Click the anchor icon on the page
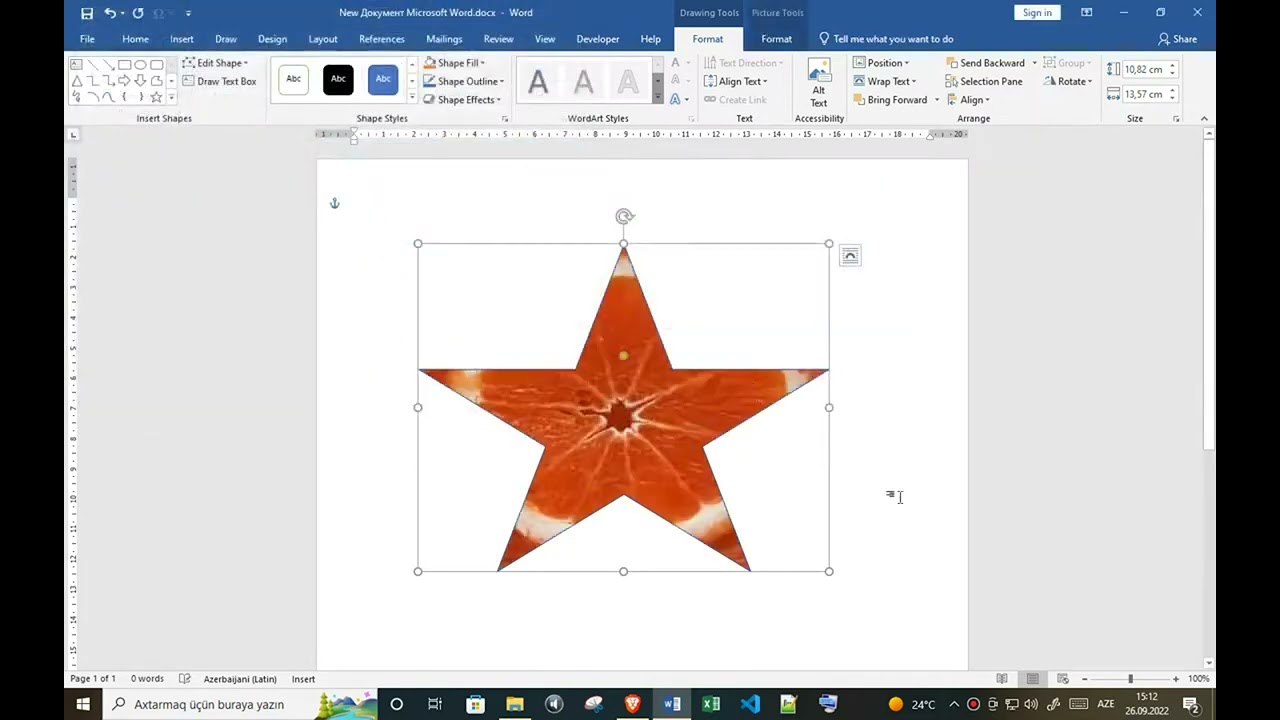This screenshot has width=1280, height=720. click(335, 203)
